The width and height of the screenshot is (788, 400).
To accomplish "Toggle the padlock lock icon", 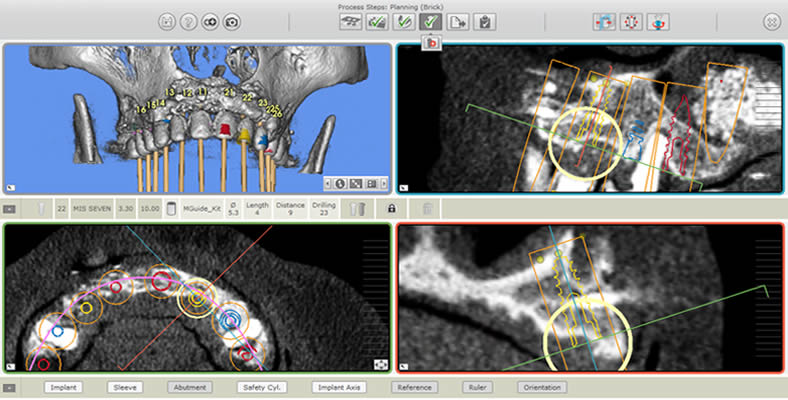I will (x=392, y=208).
